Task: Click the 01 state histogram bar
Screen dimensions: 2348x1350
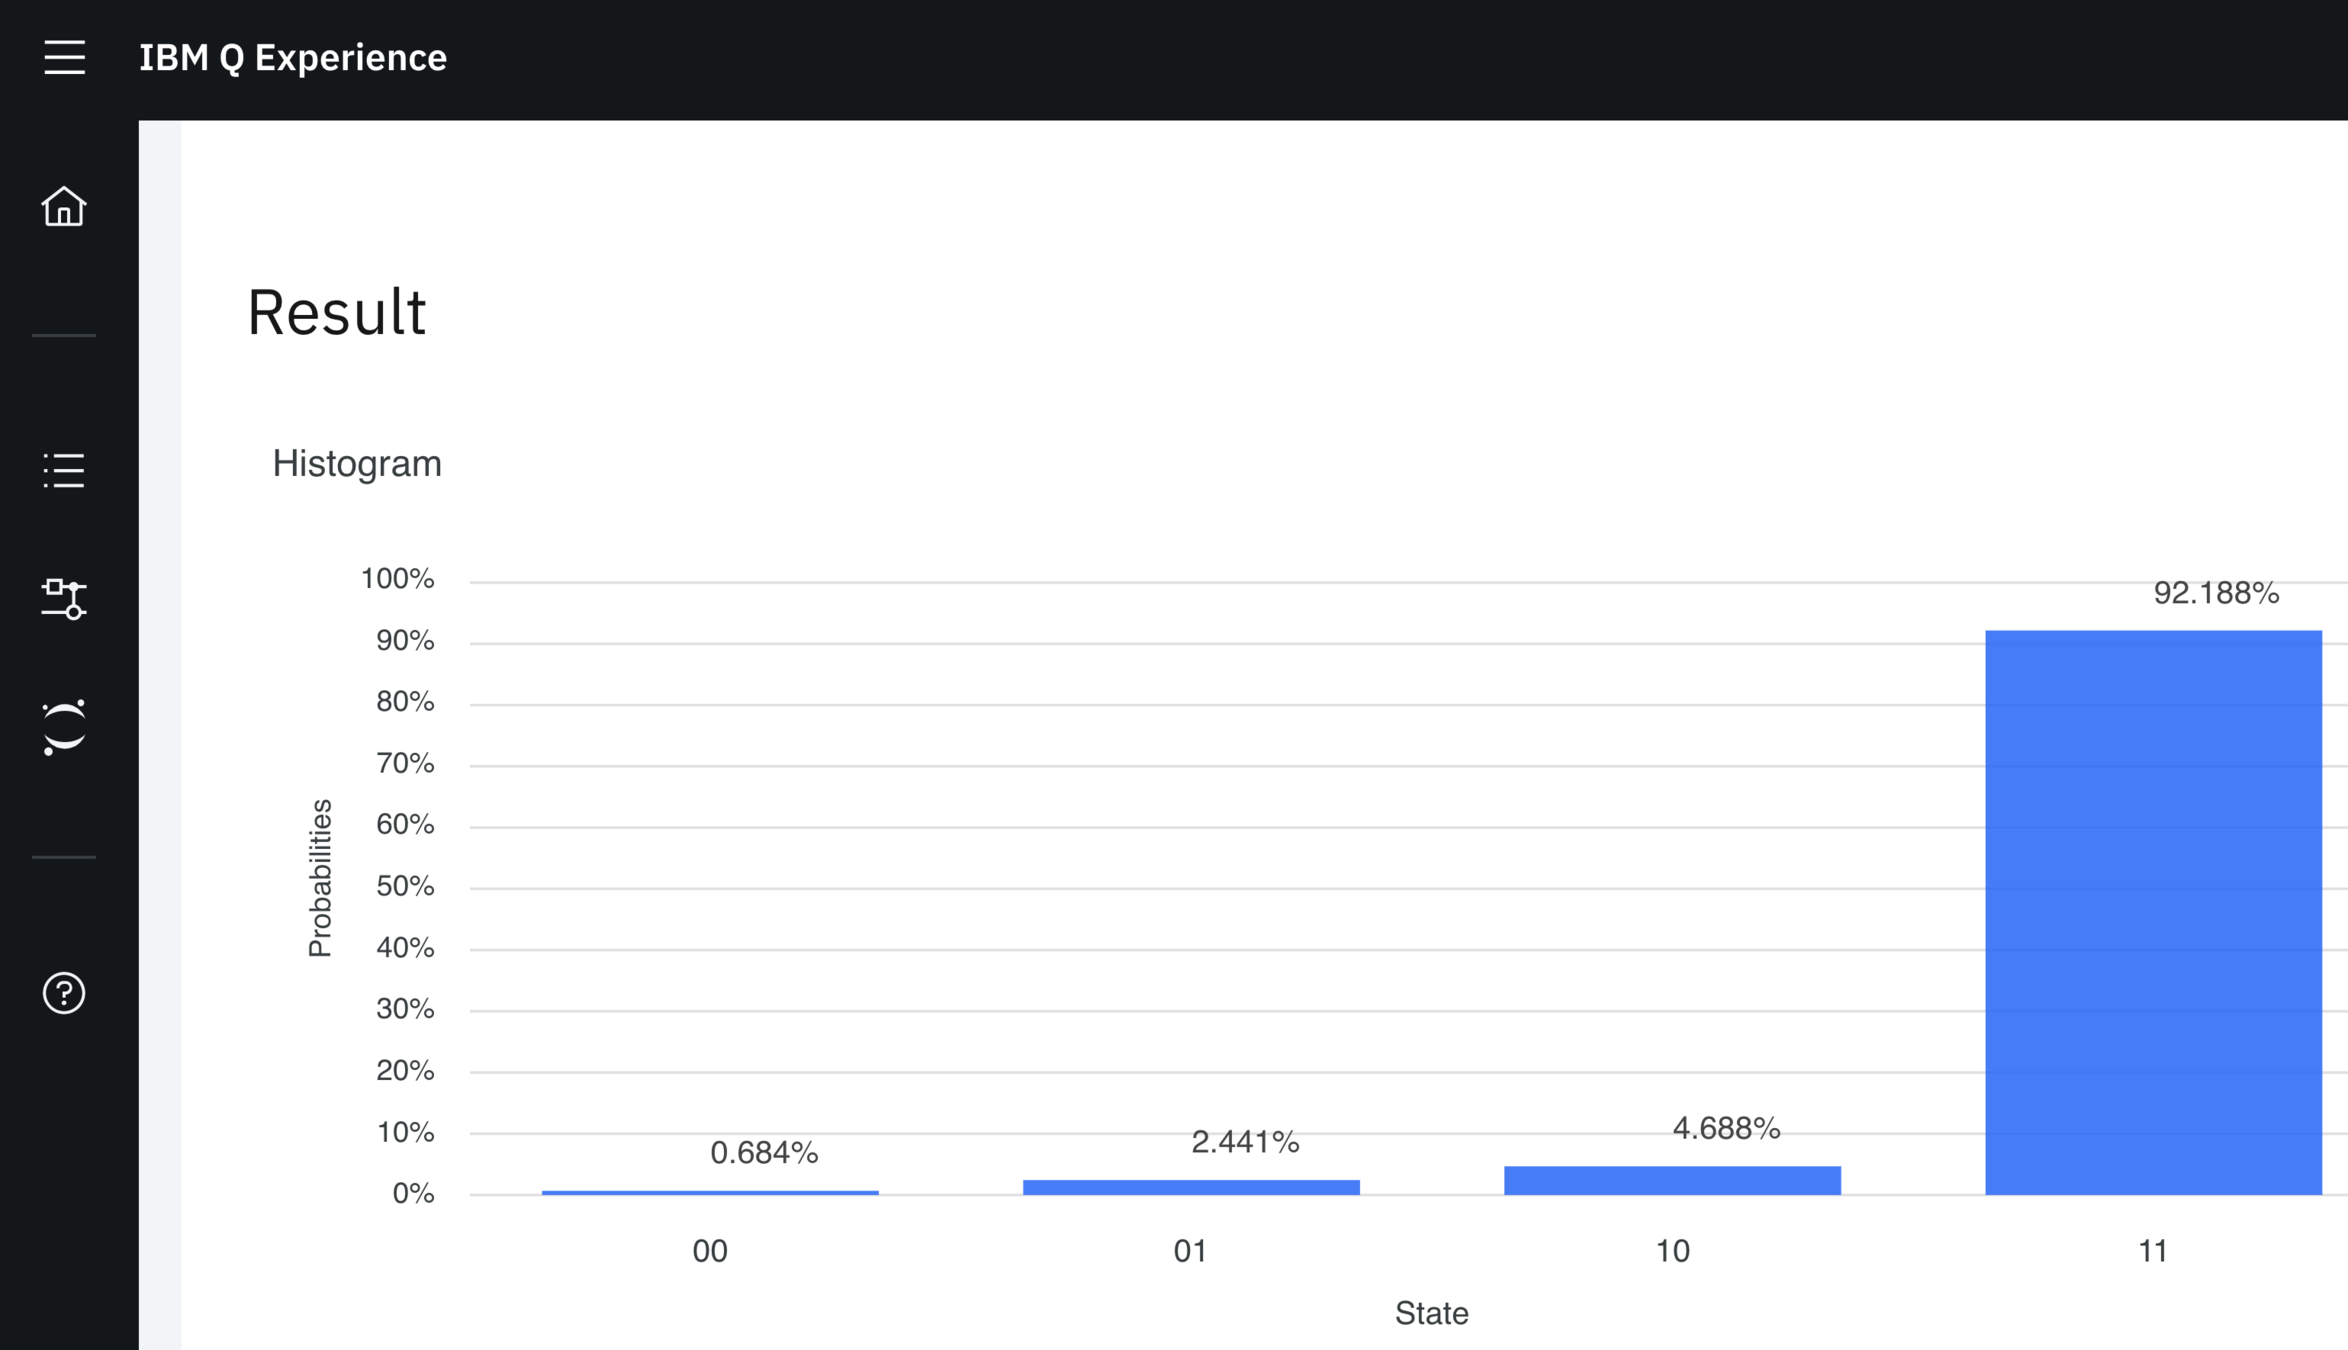Action: pyautogui.click(x=1191, y=1187)
